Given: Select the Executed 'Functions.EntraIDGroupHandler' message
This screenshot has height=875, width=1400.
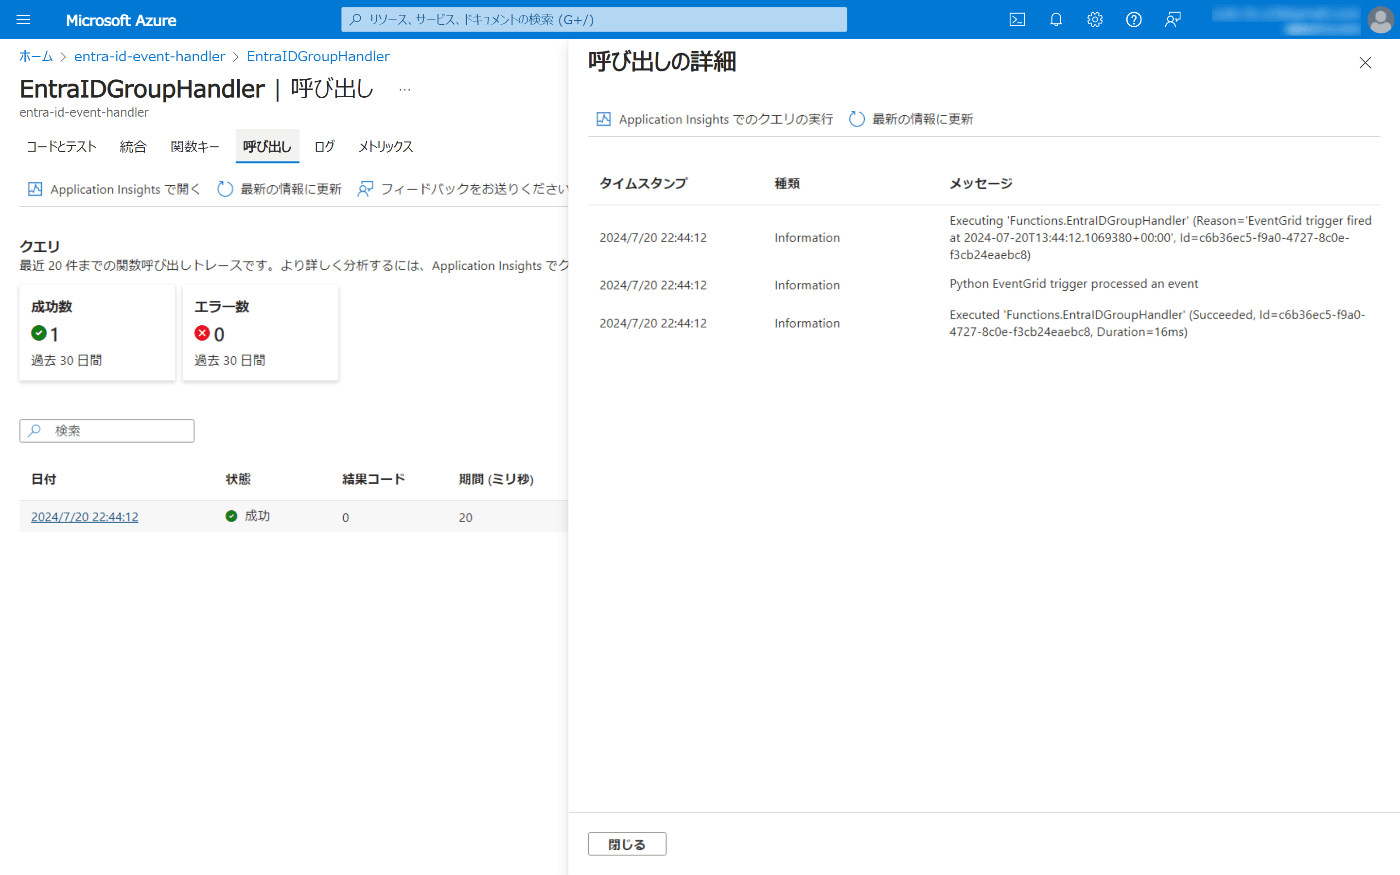Looking at the screenshot, I should (1158, 323).
